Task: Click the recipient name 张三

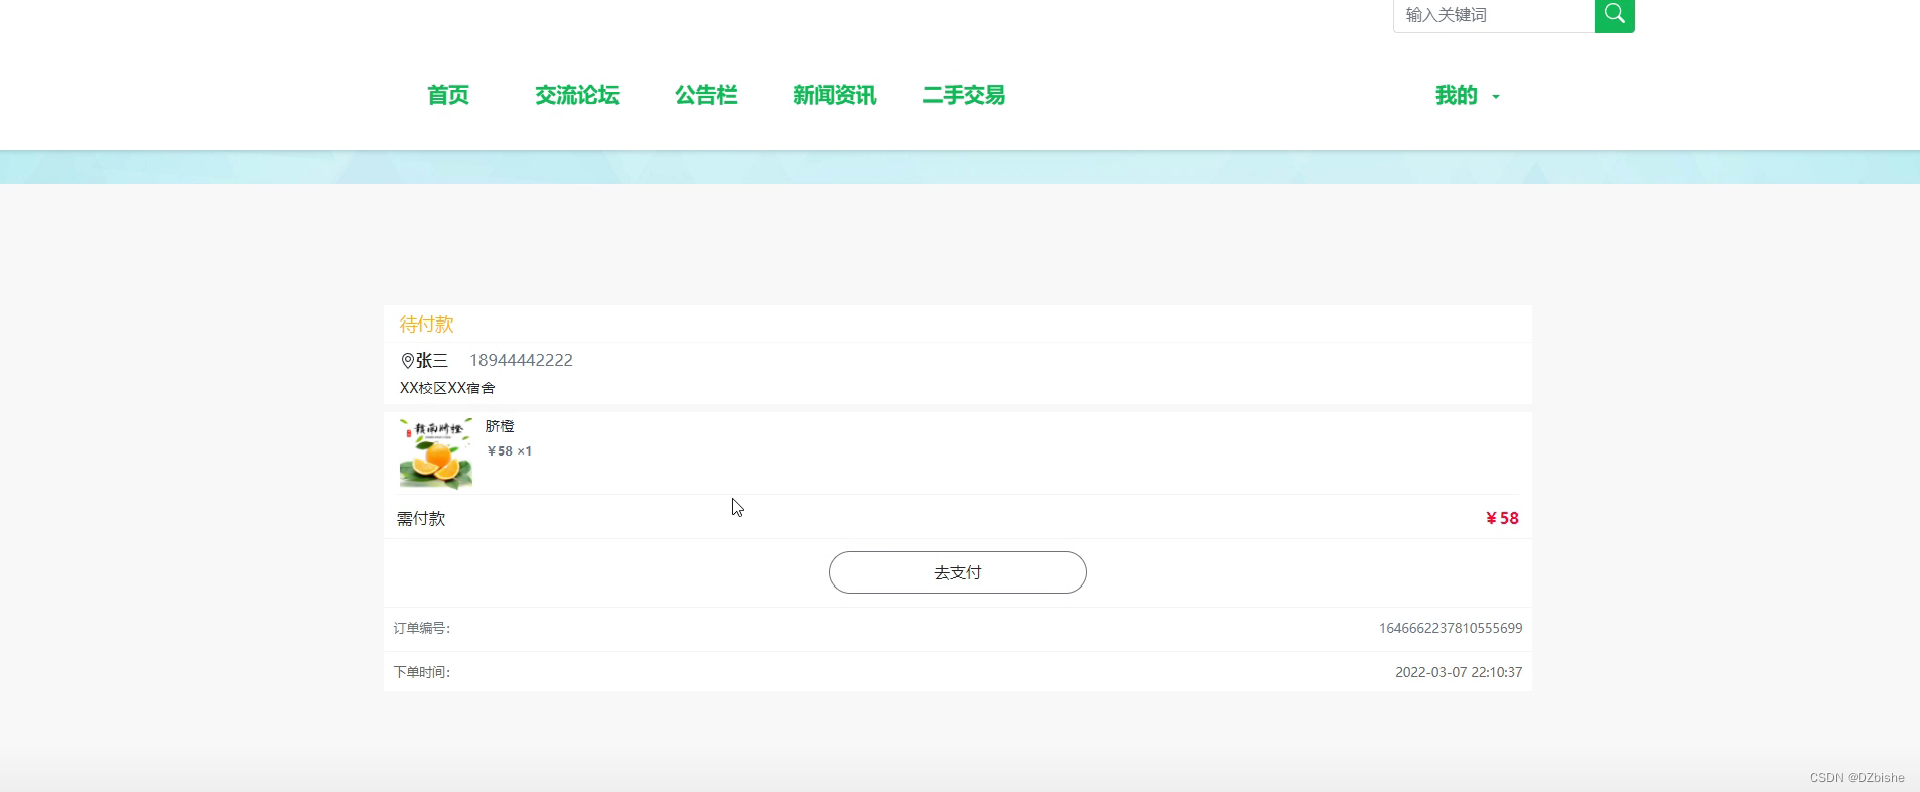Action: [432, 360]
